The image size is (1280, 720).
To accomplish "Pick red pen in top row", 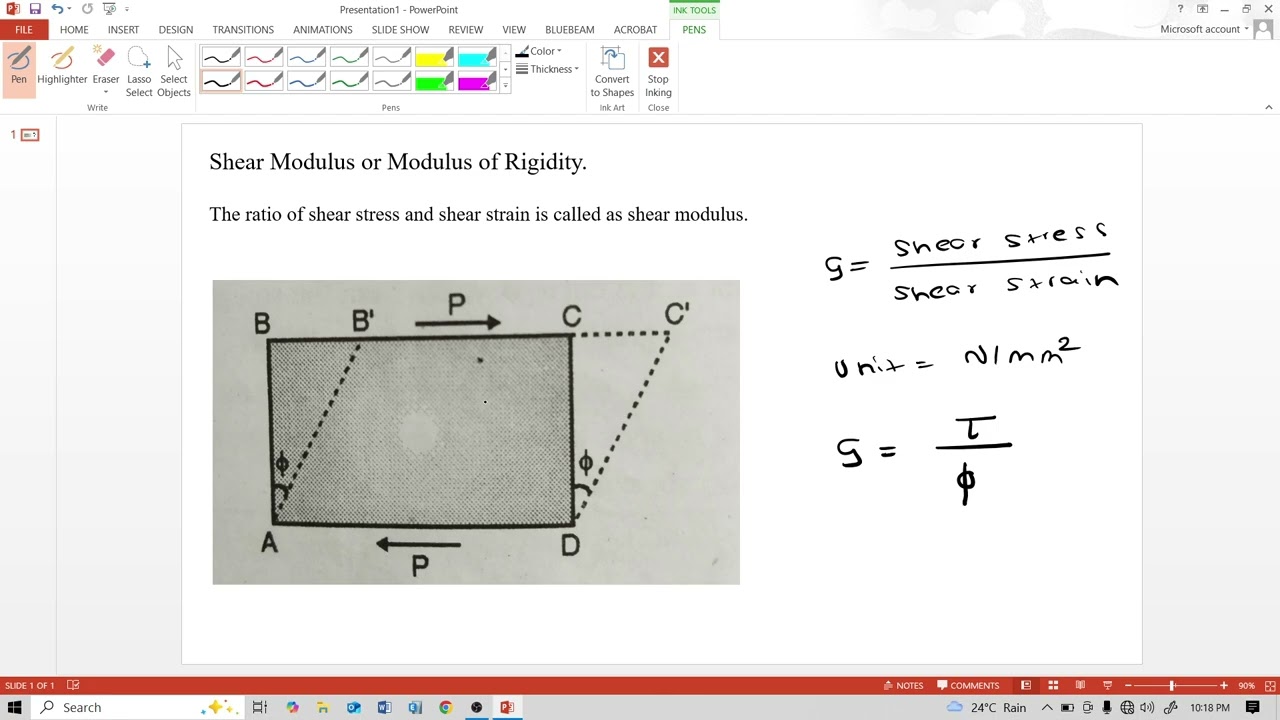I will point(264,57).
